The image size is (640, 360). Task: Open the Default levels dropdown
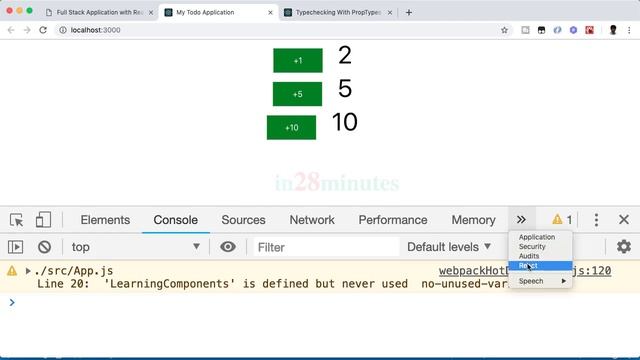tap(449, 247)
